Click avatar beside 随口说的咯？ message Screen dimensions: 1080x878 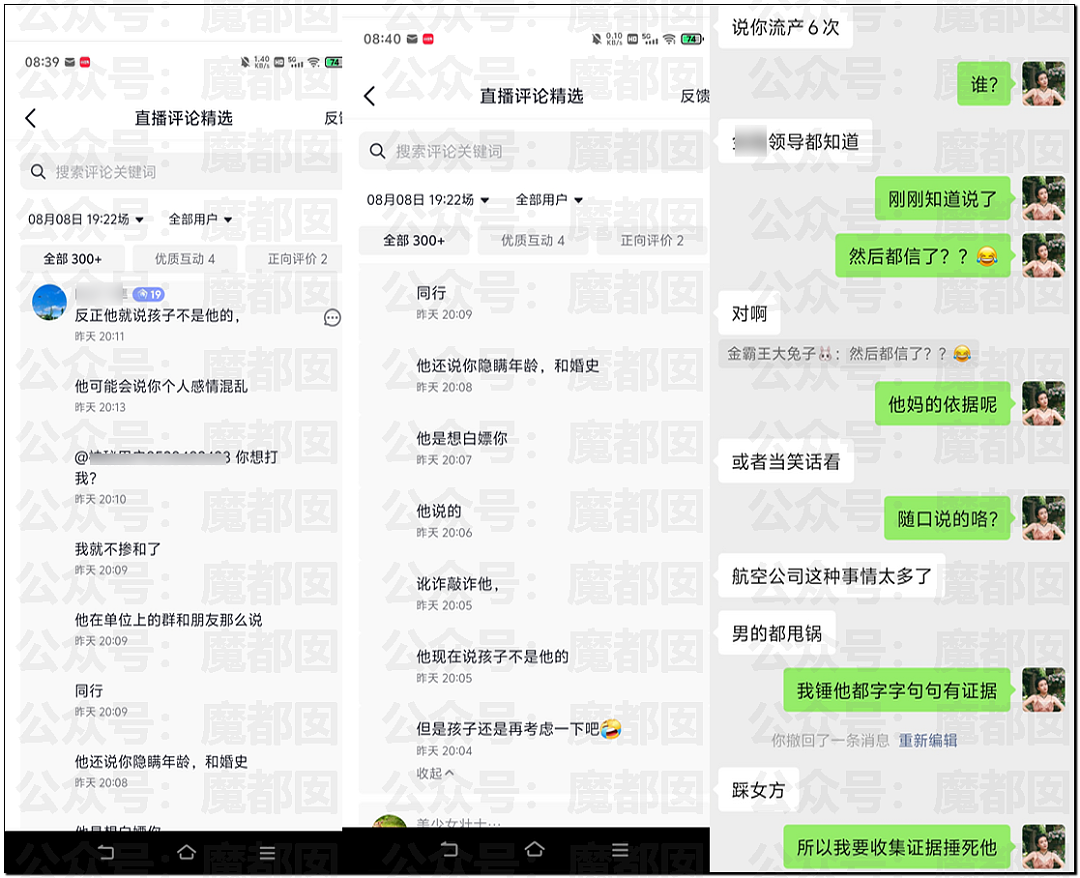1043,518
